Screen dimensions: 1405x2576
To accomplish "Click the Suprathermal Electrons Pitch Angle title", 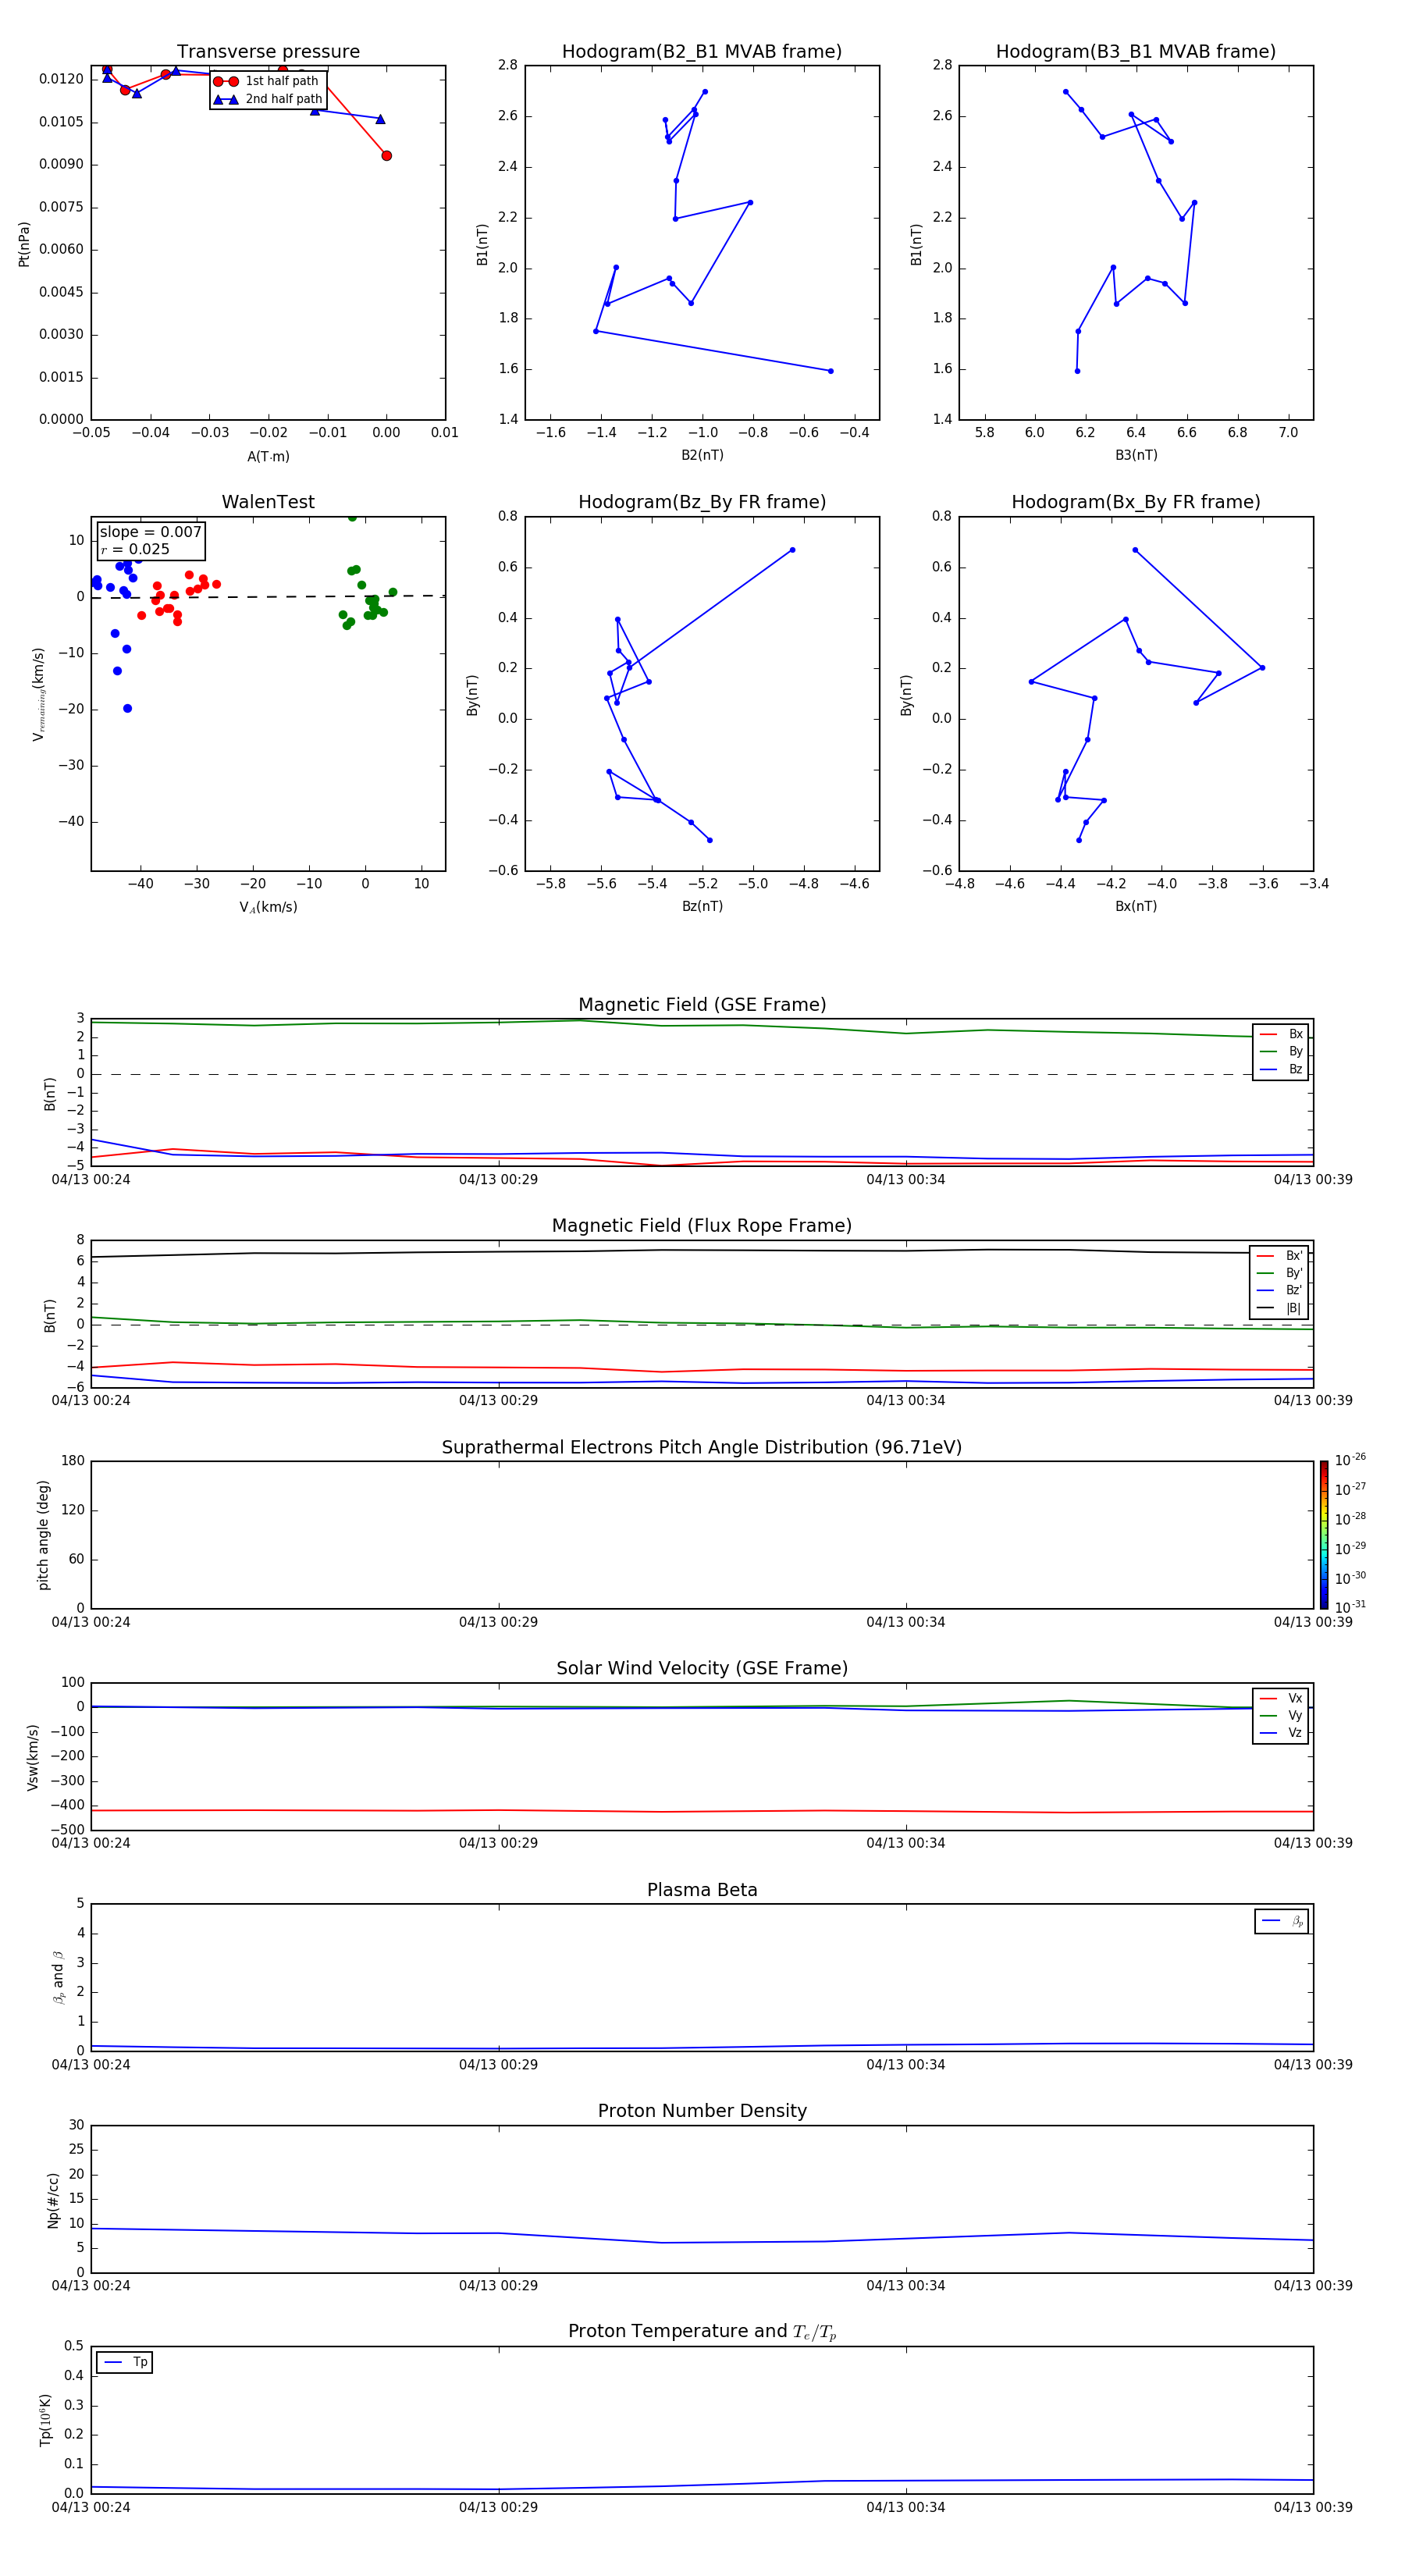I will click(x=702, y=1448).
